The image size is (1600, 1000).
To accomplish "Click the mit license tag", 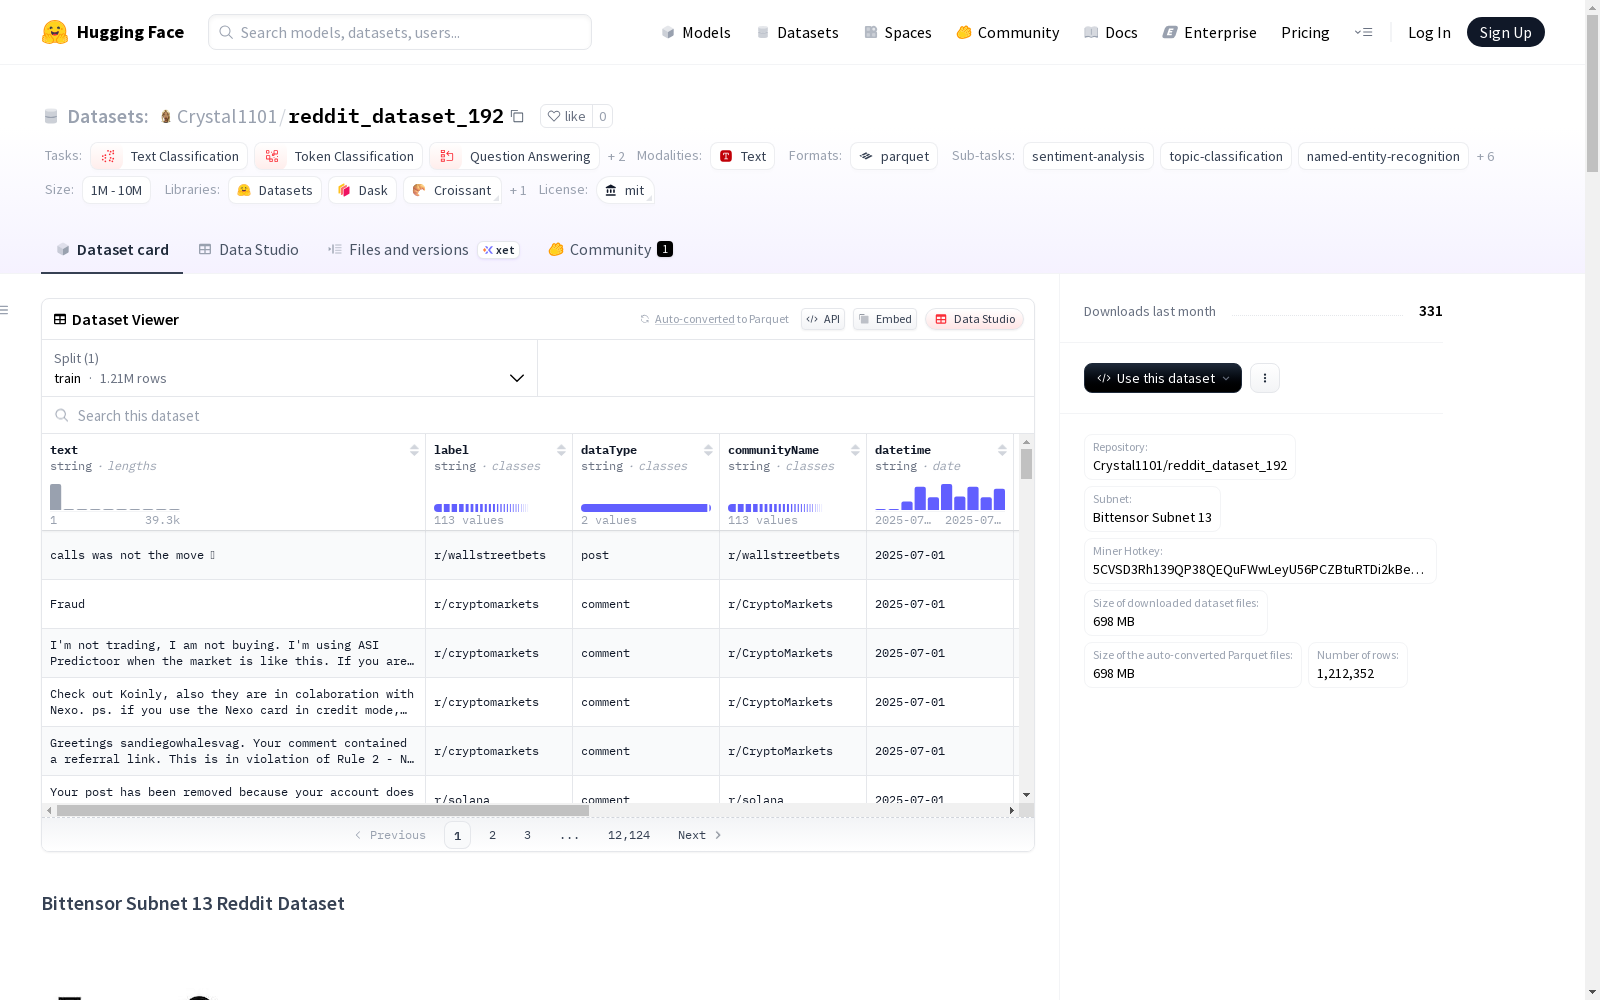I will coord(625,191).
